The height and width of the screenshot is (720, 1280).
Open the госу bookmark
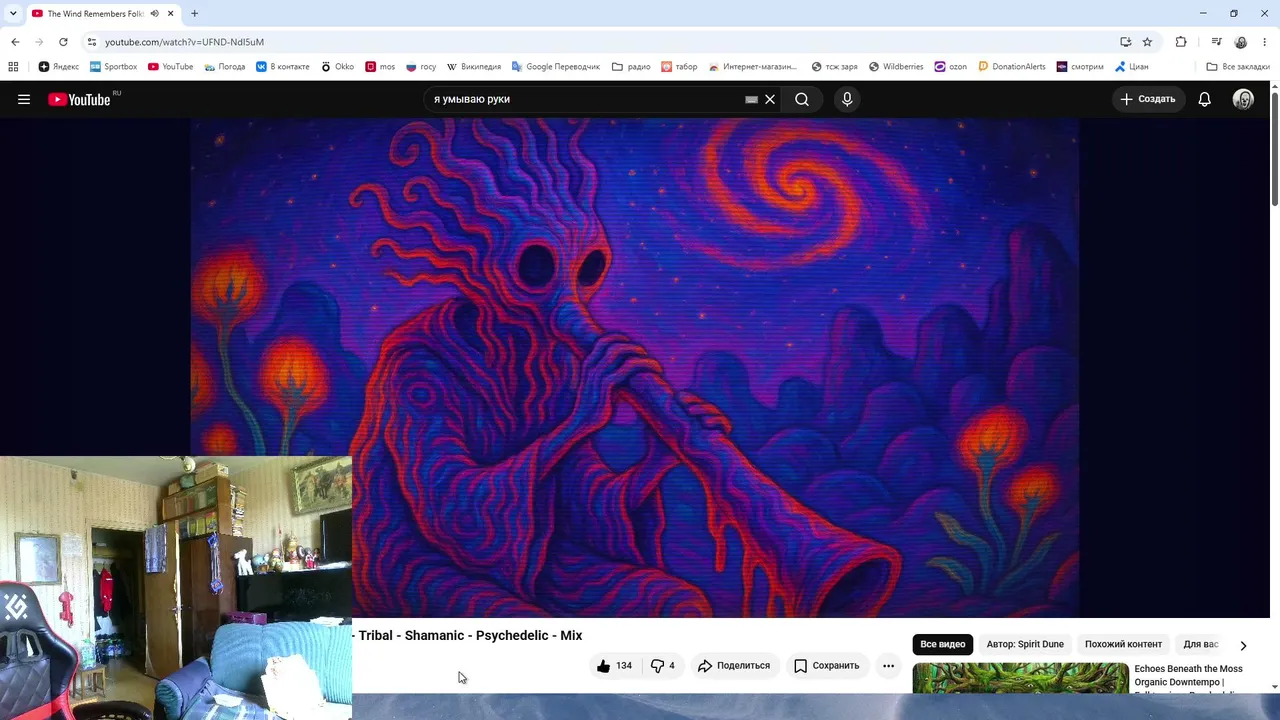point(421,67)
